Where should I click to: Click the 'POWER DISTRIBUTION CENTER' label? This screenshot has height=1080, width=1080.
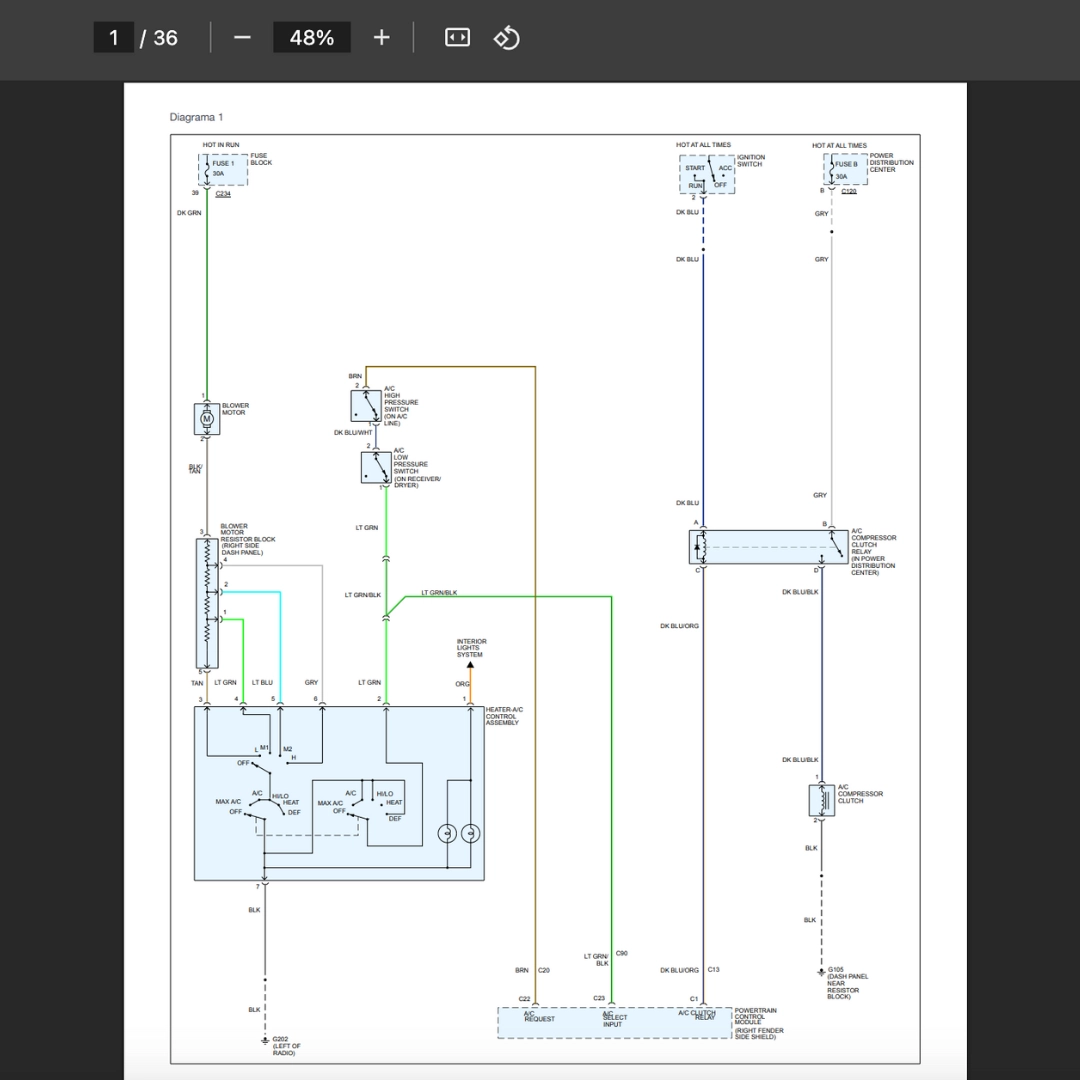(x=891, y=163)
